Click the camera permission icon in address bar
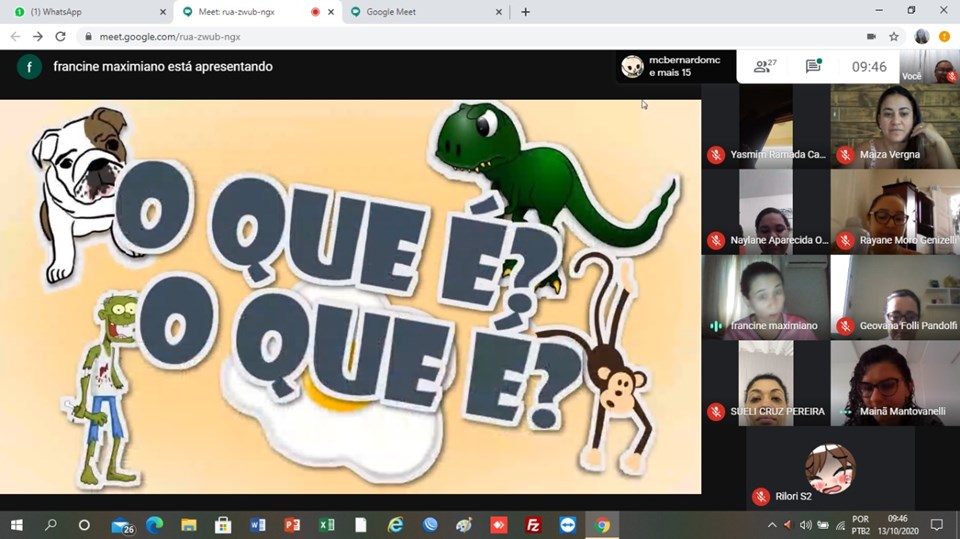This screenshot has width=960, height=539. (871, 36)
